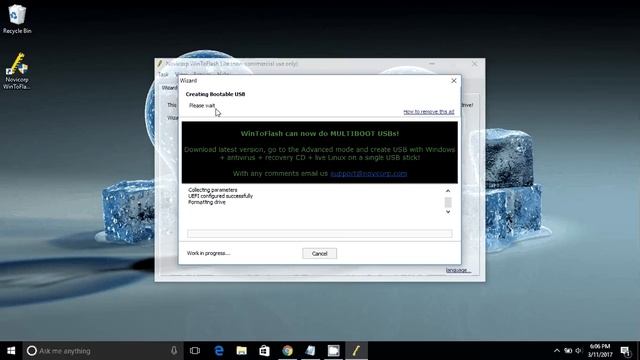640x360 pixels.
Task: Open Google Chrome from taskbar
Action: 287,351
